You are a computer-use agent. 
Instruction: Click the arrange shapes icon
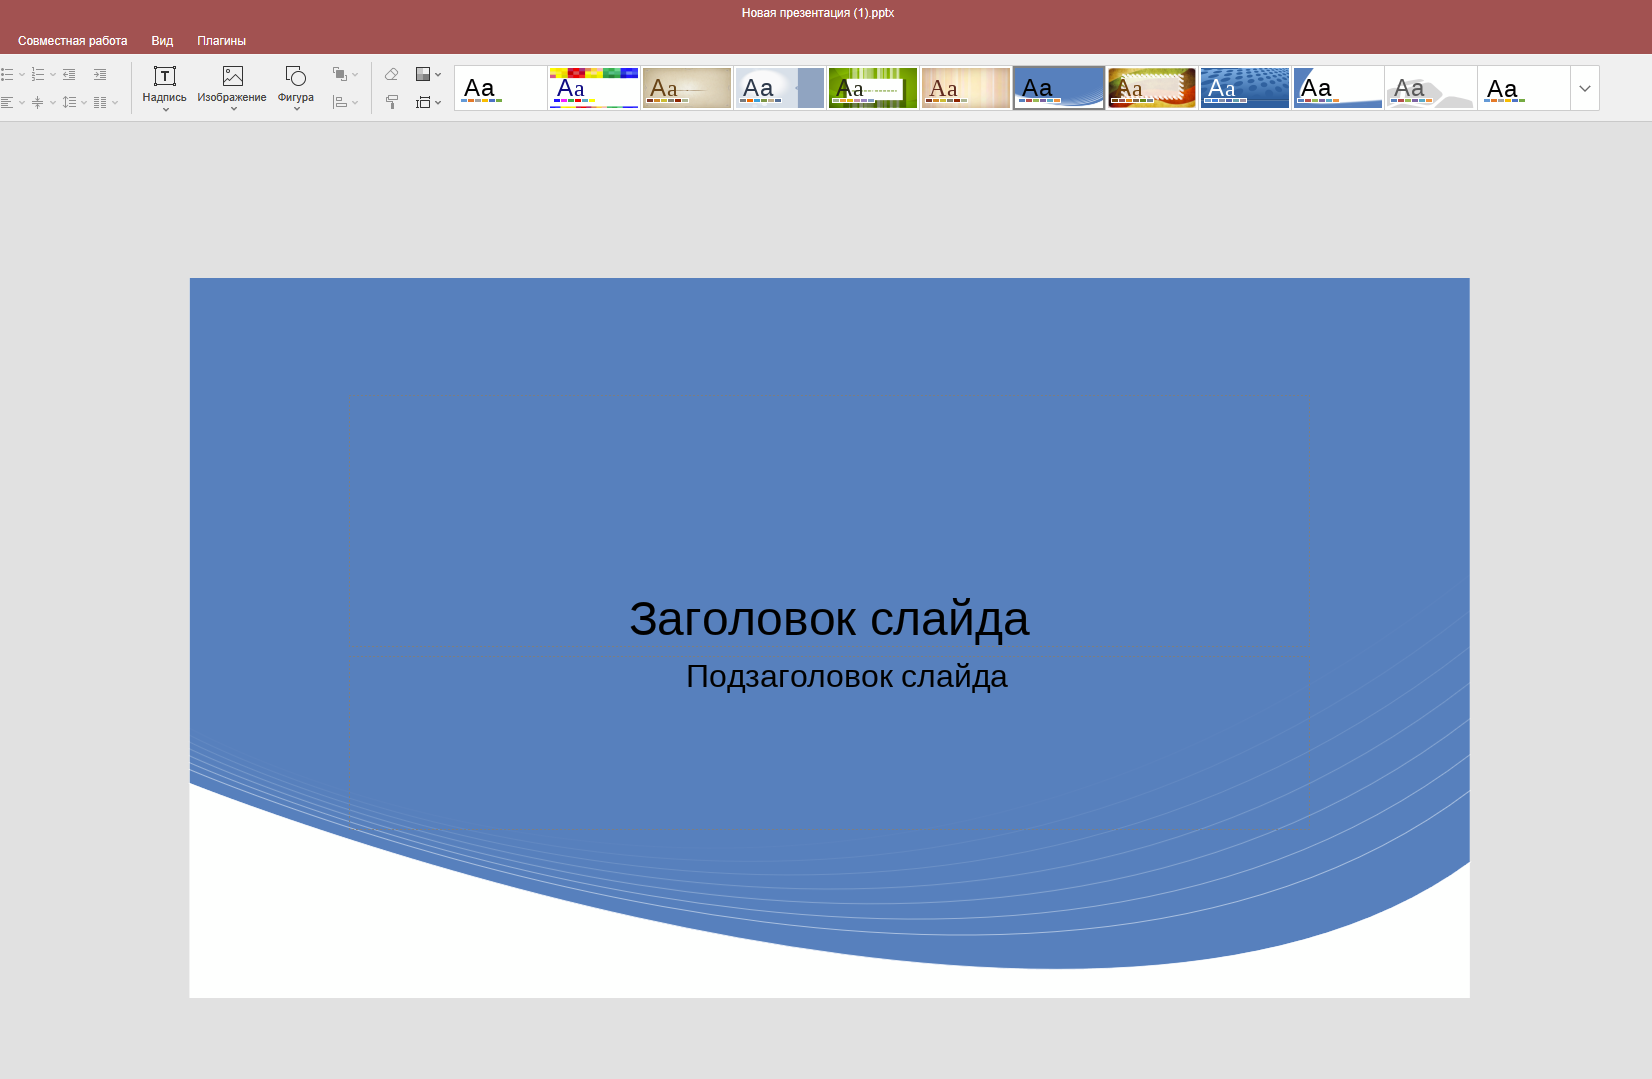pos(340,74)
